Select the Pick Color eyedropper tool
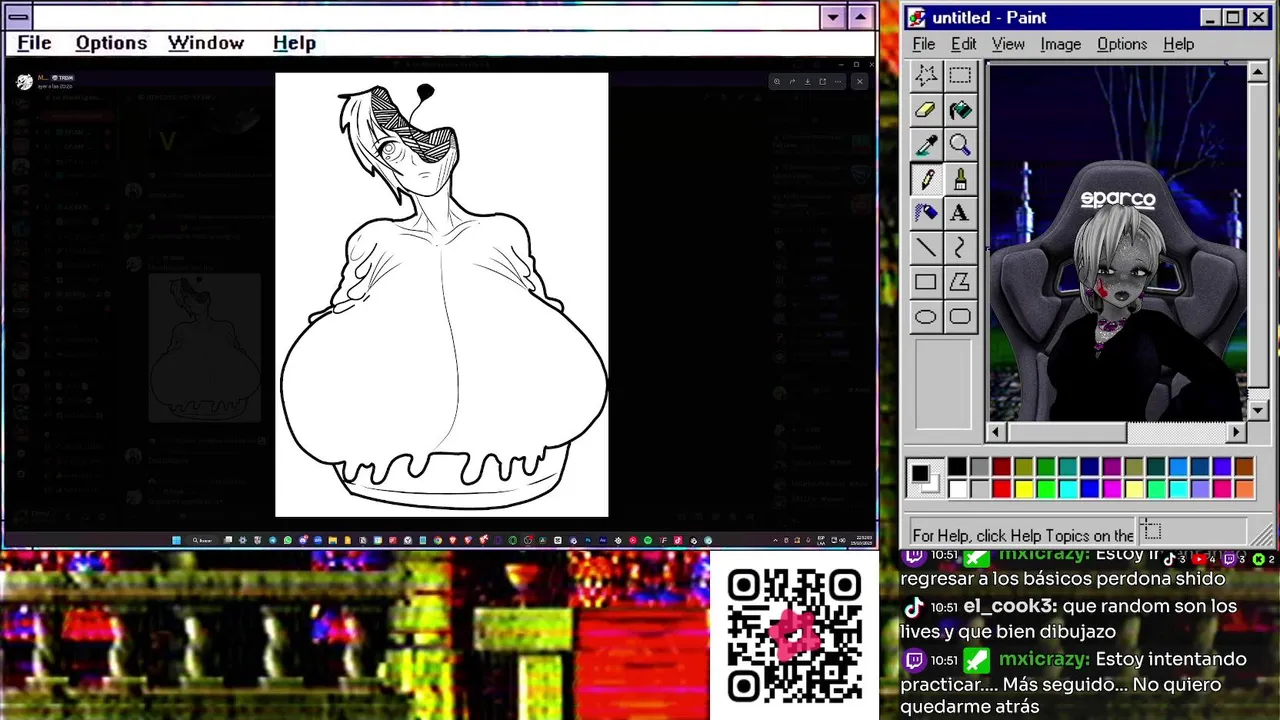The height and width of the screenshot is (720, 1280). pos(926,145)
